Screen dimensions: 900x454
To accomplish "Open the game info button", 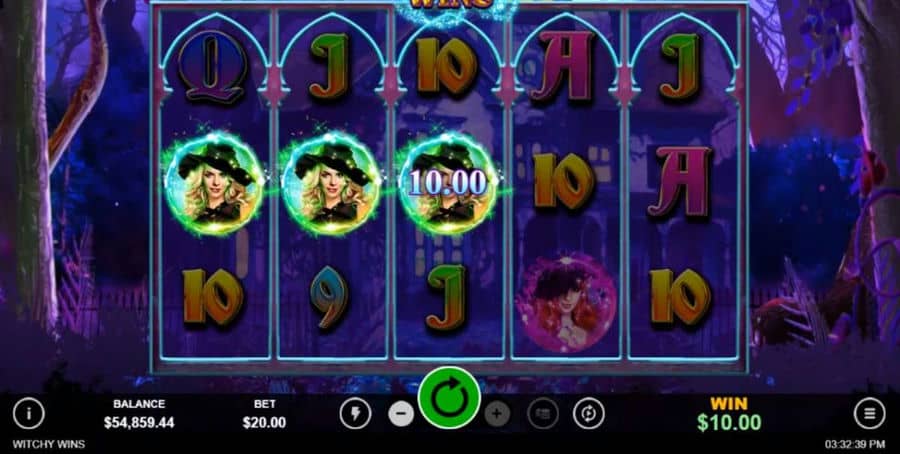I will (x=28, y=413).
